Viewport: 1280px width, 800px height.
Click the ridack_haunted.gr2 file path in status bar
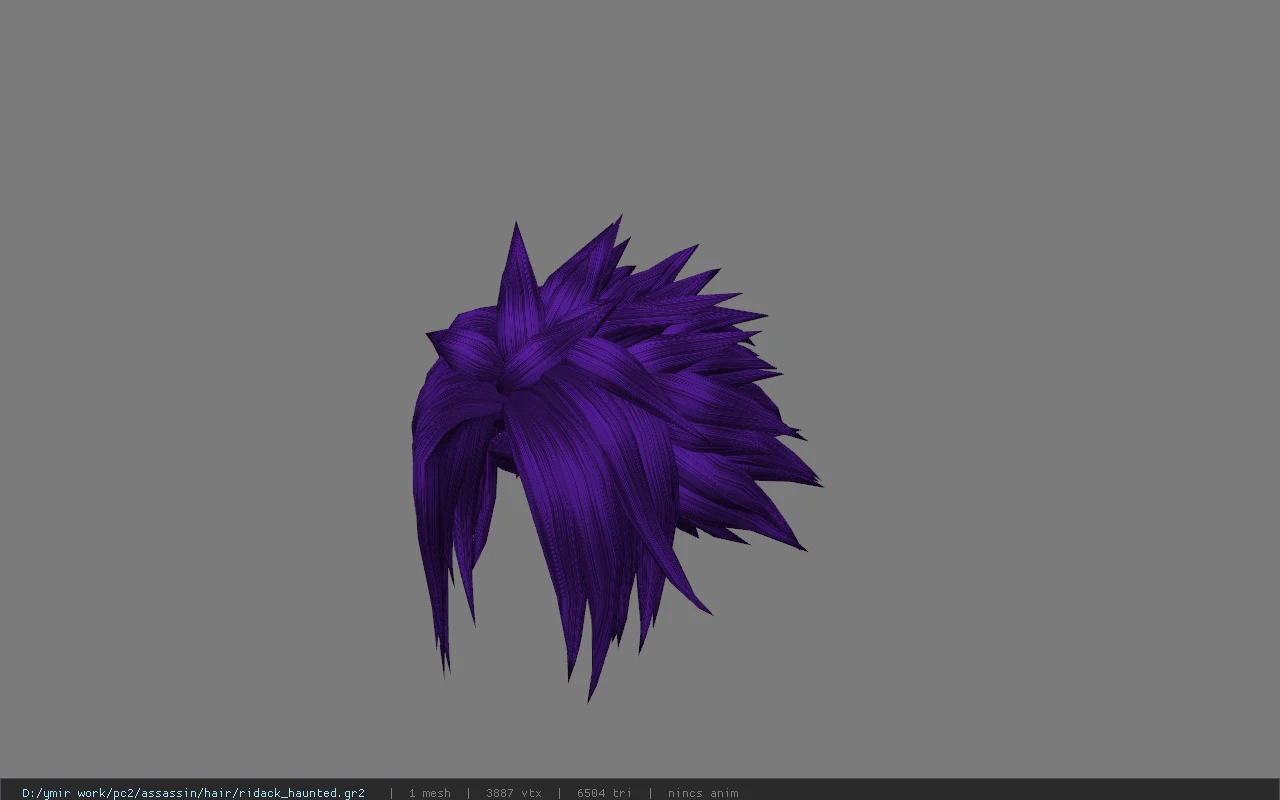tap(193, 793)
